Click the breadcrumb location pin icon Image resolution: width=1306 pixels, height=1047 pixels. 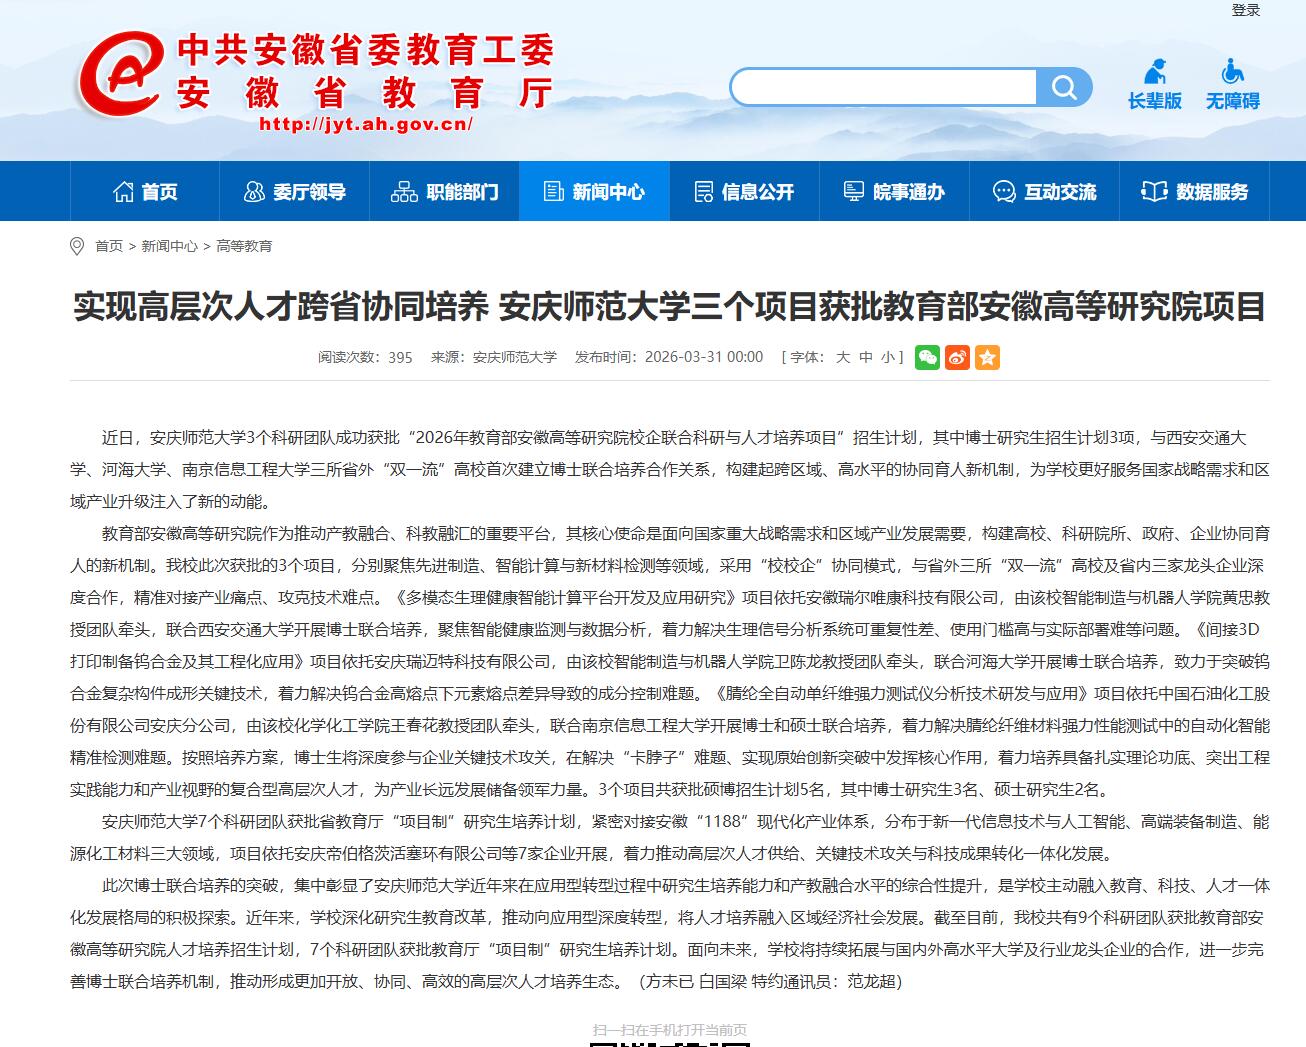pyautogui.click(x=77, y=246)
